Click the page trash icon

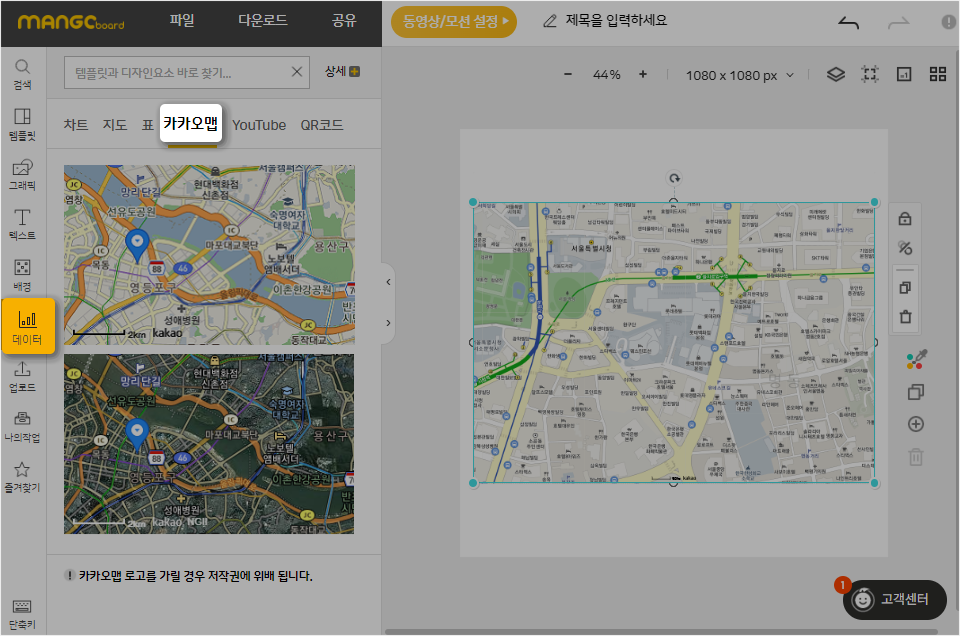tap(916, 457)
